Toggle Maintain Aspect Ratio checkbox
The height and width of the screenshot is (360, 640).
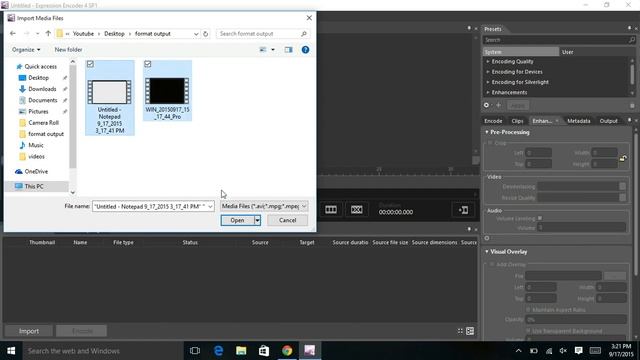(x=528, y=310)
